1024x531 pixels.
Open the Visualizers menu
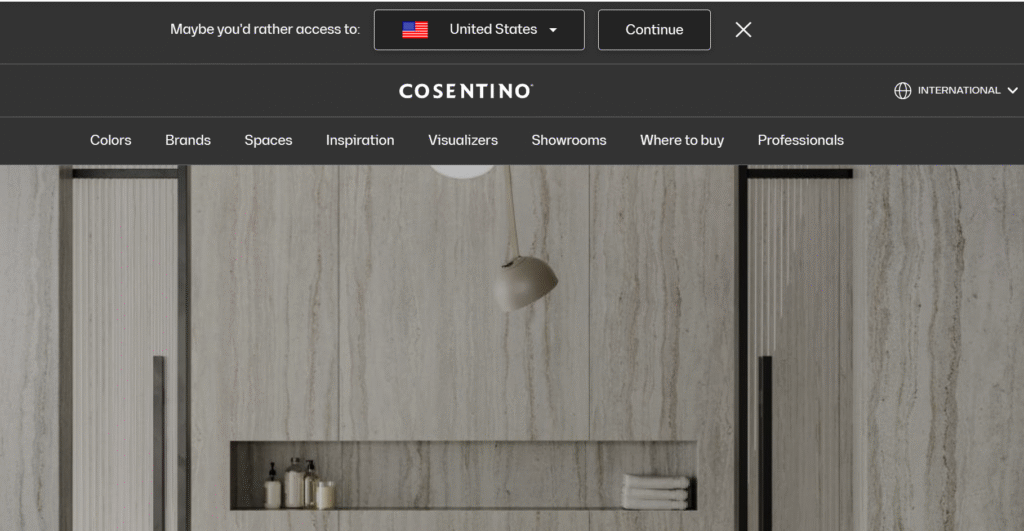coord(463,140)
